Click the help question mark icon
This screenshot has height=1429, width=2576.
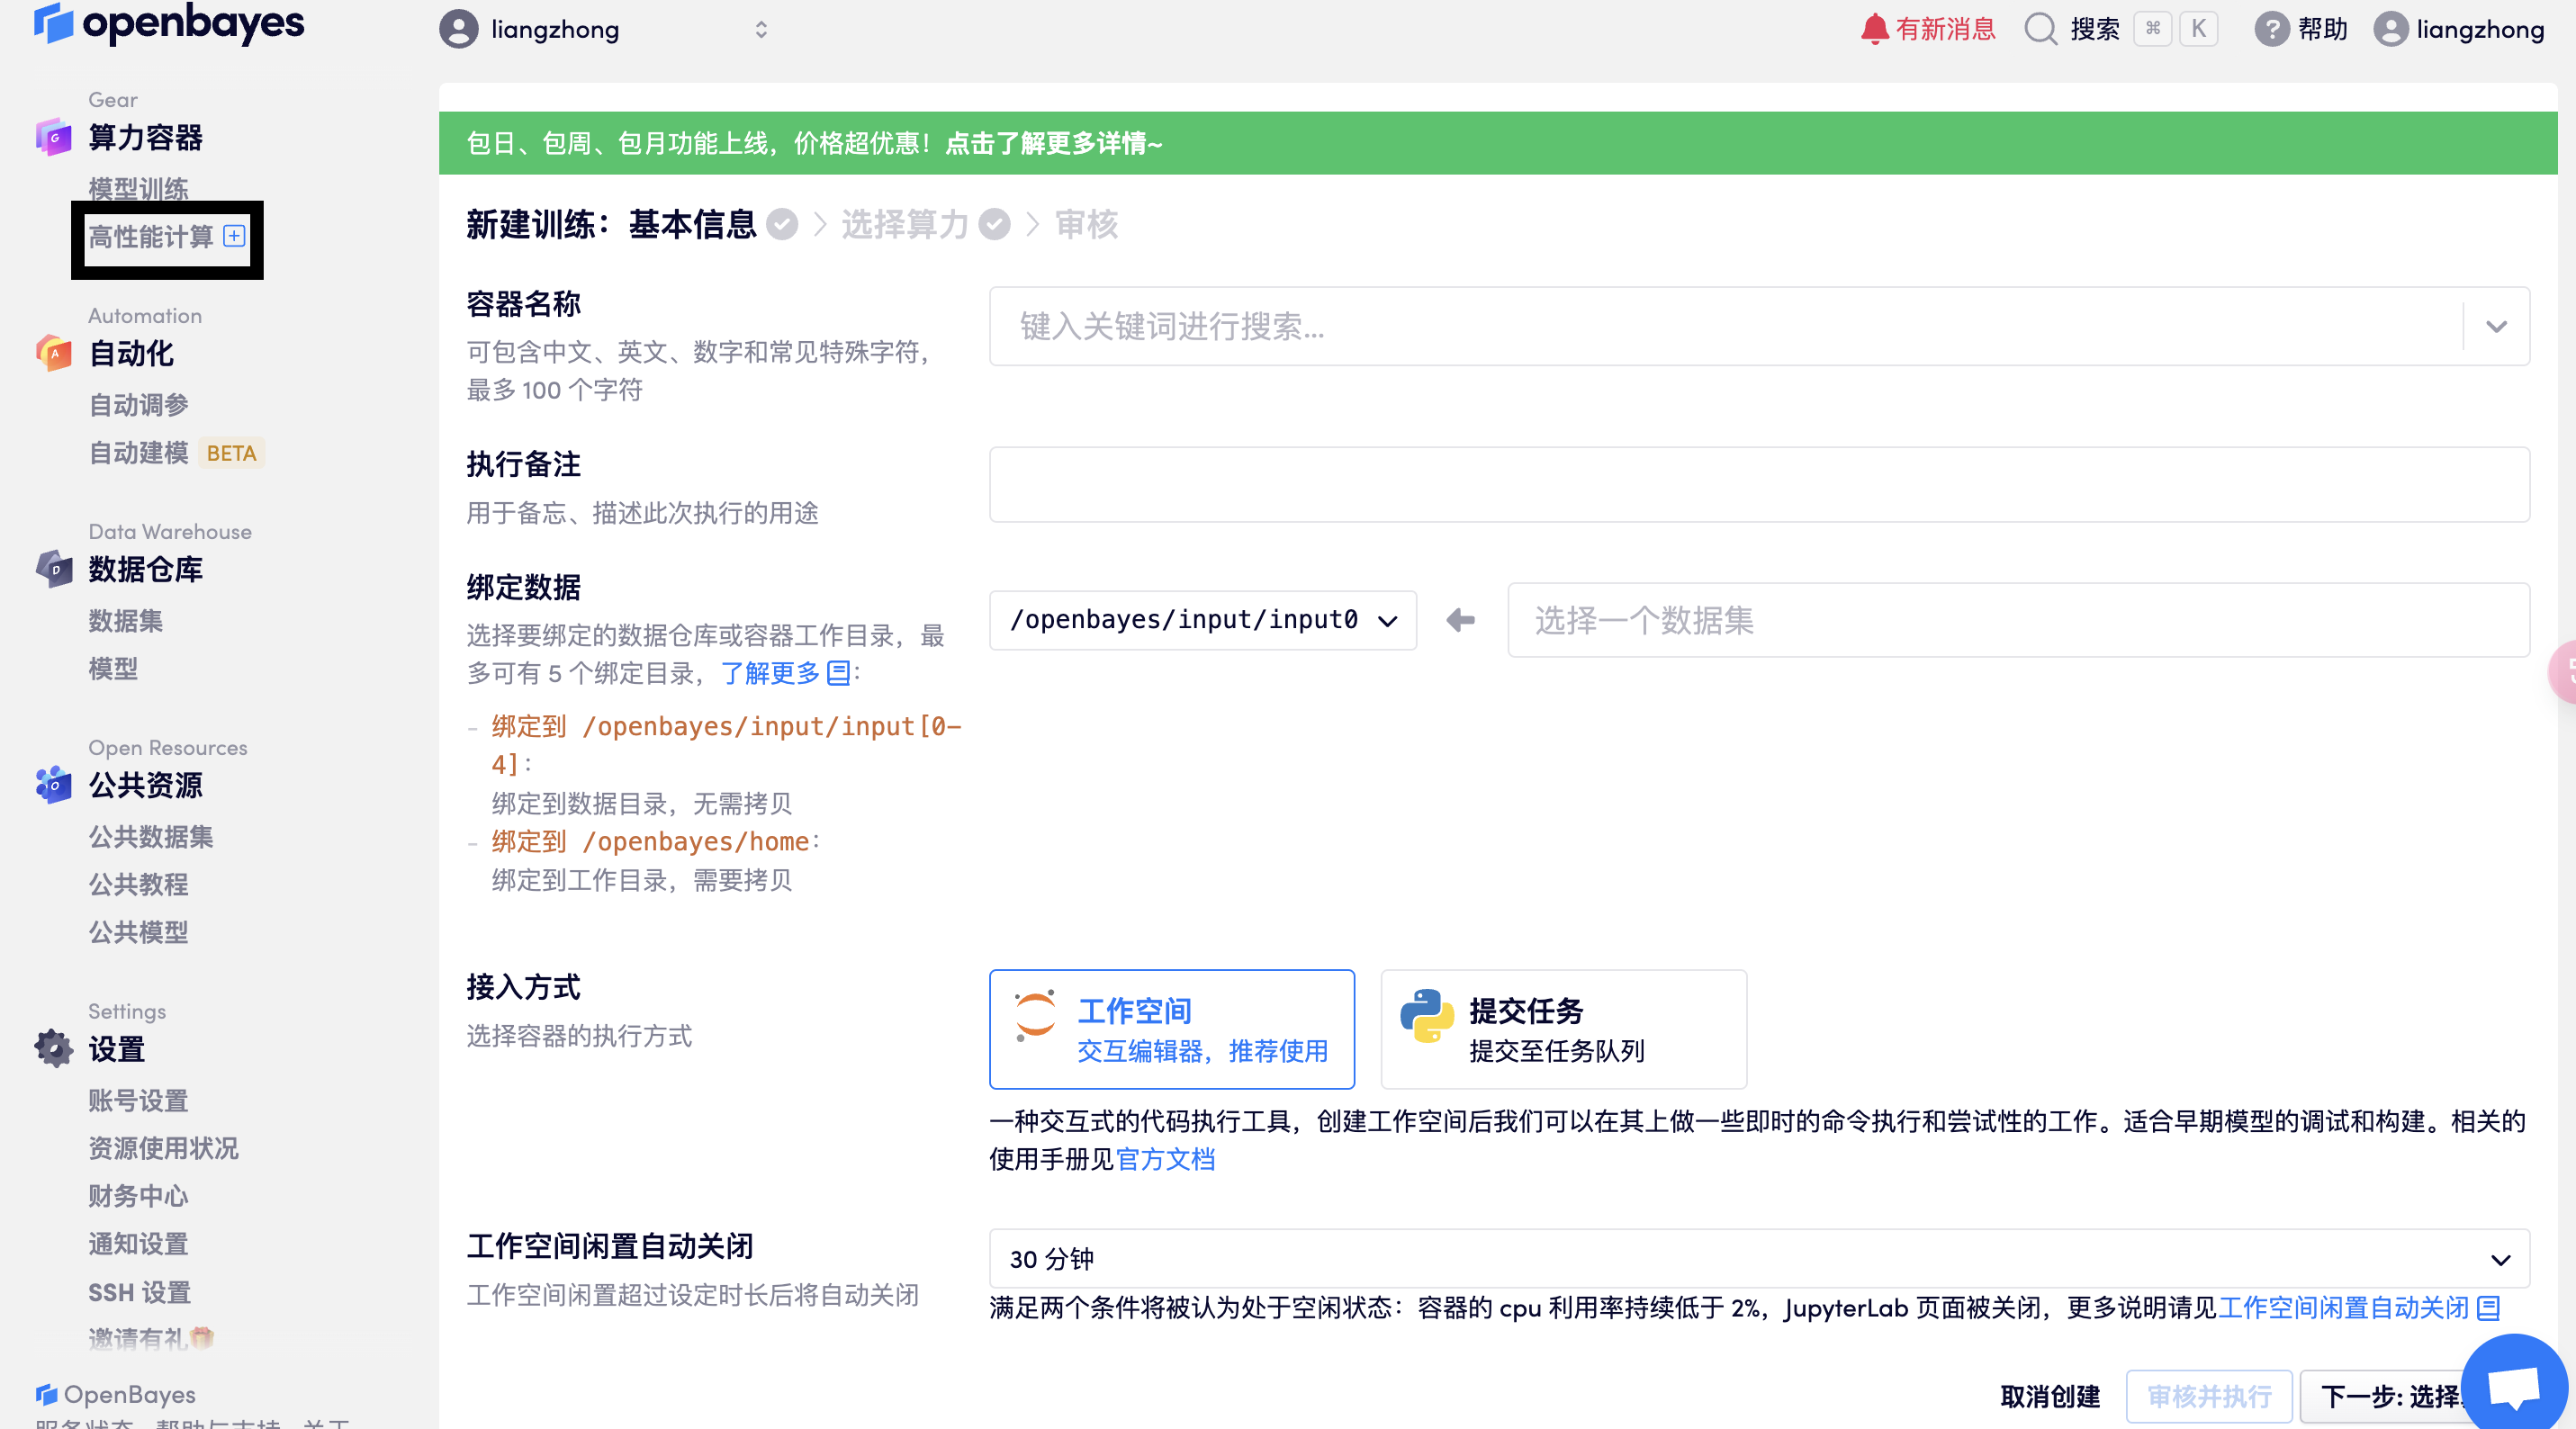coord(2271,29)
